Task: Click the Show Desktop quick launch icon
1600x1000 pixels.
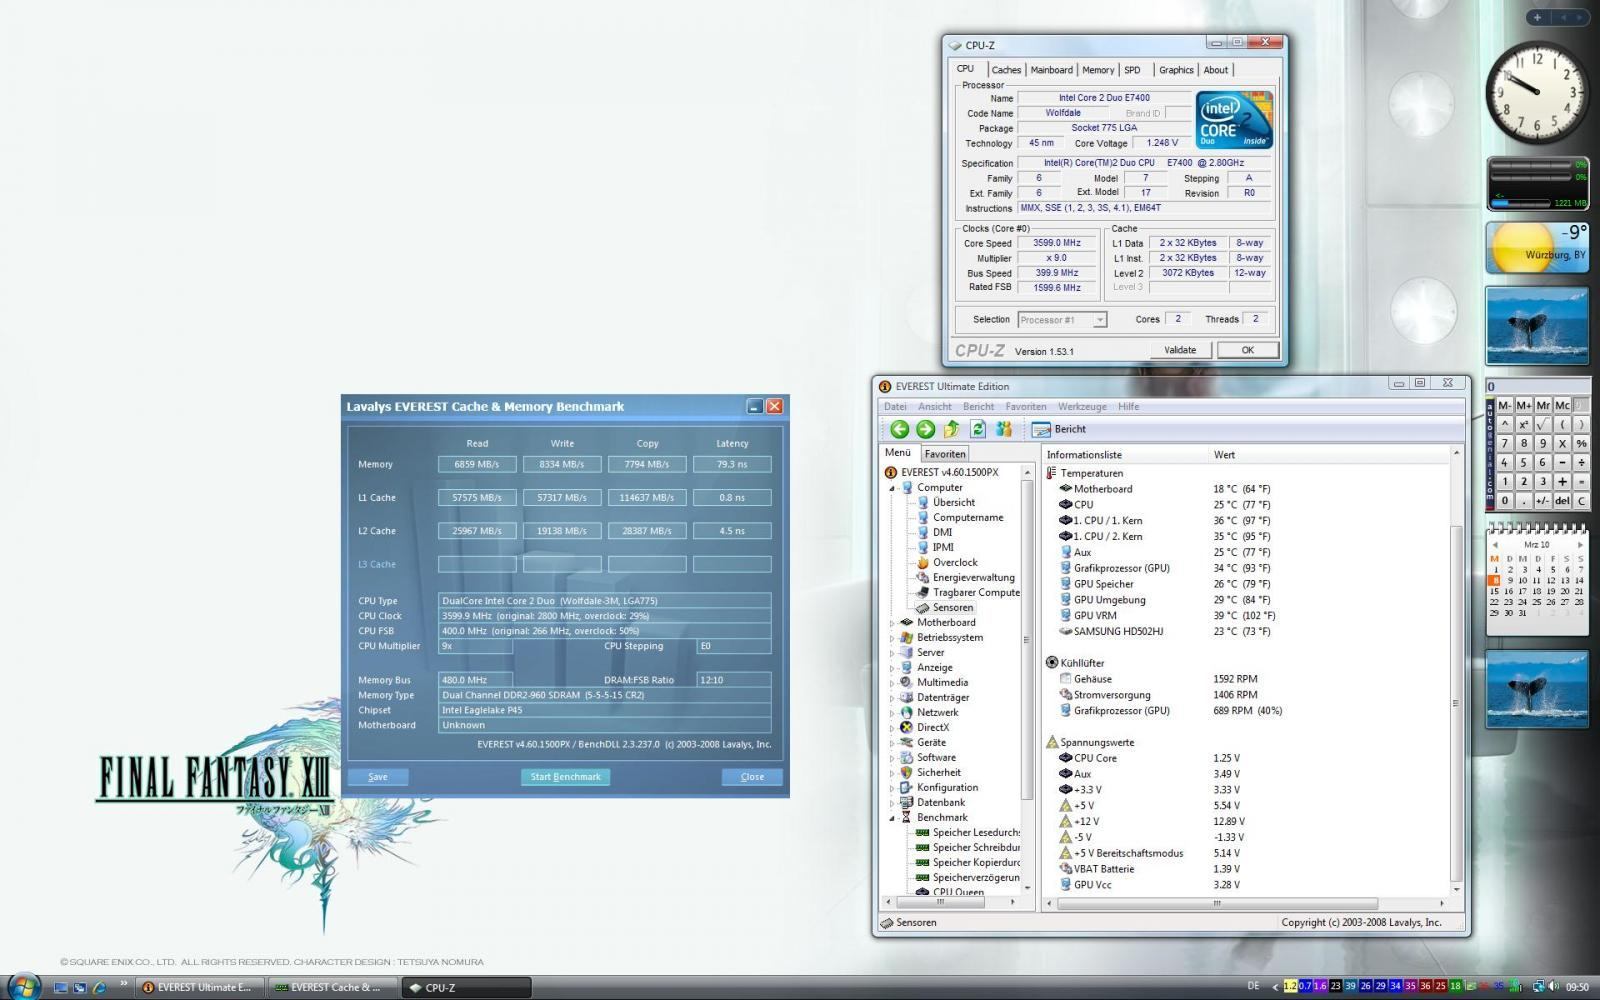Action: (61, 987)
